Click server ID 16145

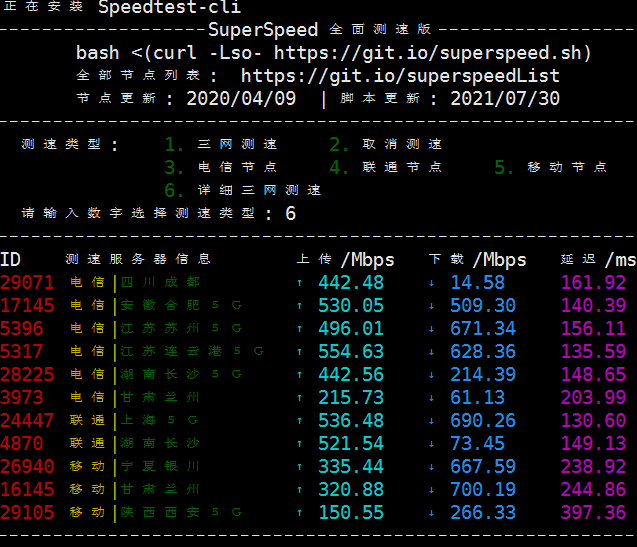tap(27, 489)
